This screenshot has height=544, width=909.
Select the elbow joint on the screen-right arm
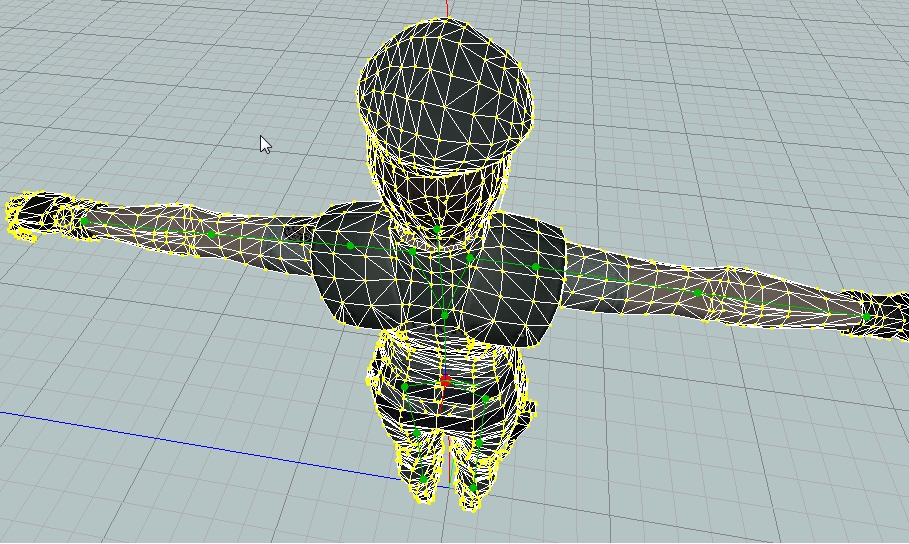pyautogui.click(x=698, y=293)
